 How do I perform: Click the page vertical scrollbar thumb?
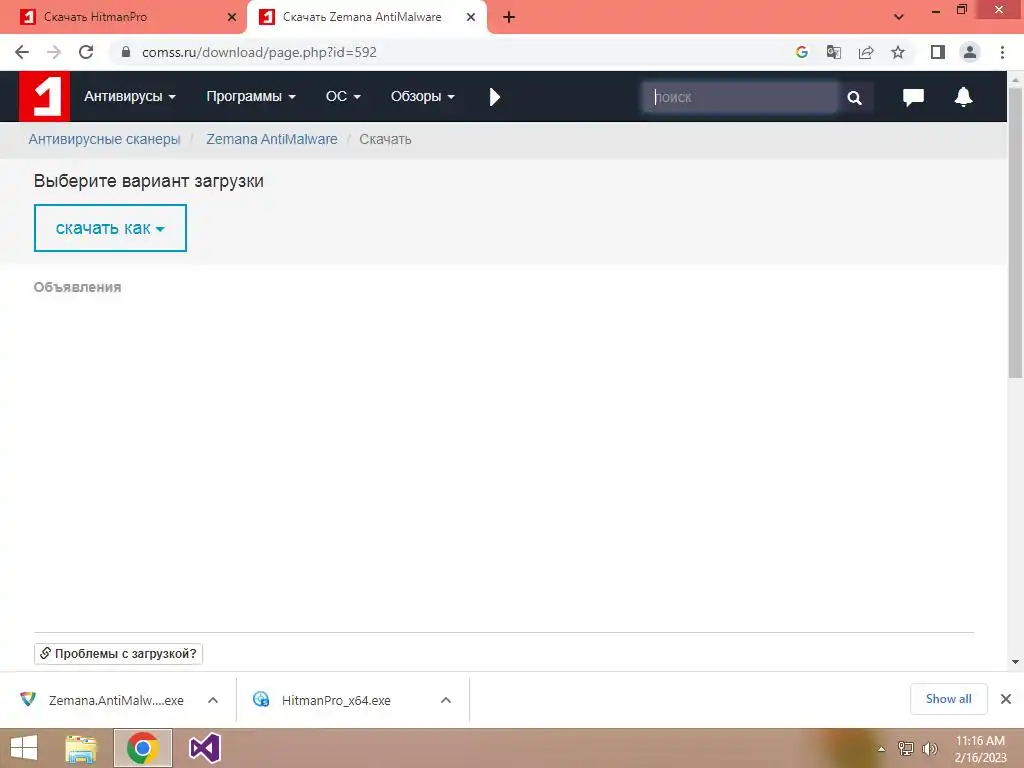click(1015, 231)
